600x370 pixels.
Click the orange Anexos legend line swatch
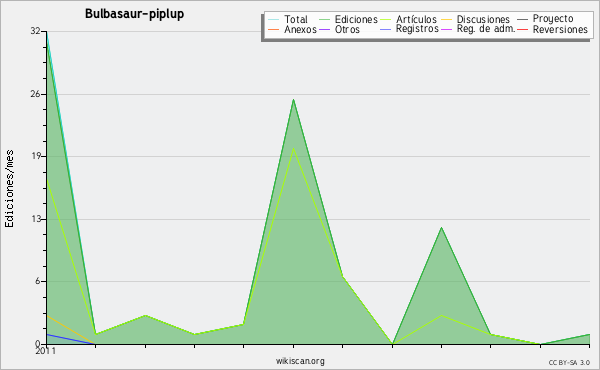pos(274,29)
